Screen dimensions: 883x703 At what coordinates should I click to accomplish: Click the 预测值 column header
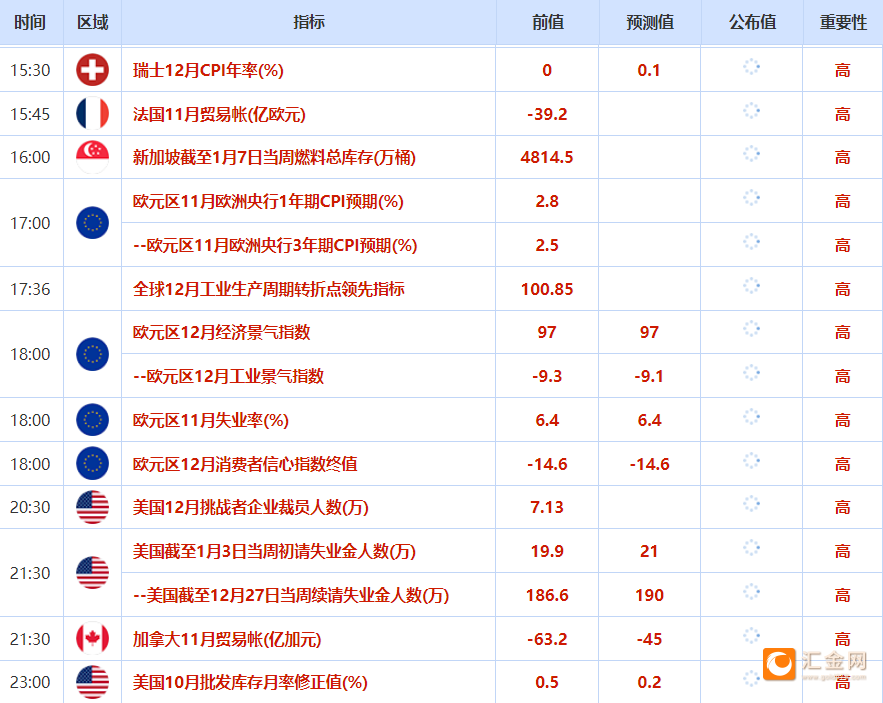point(648,22)
